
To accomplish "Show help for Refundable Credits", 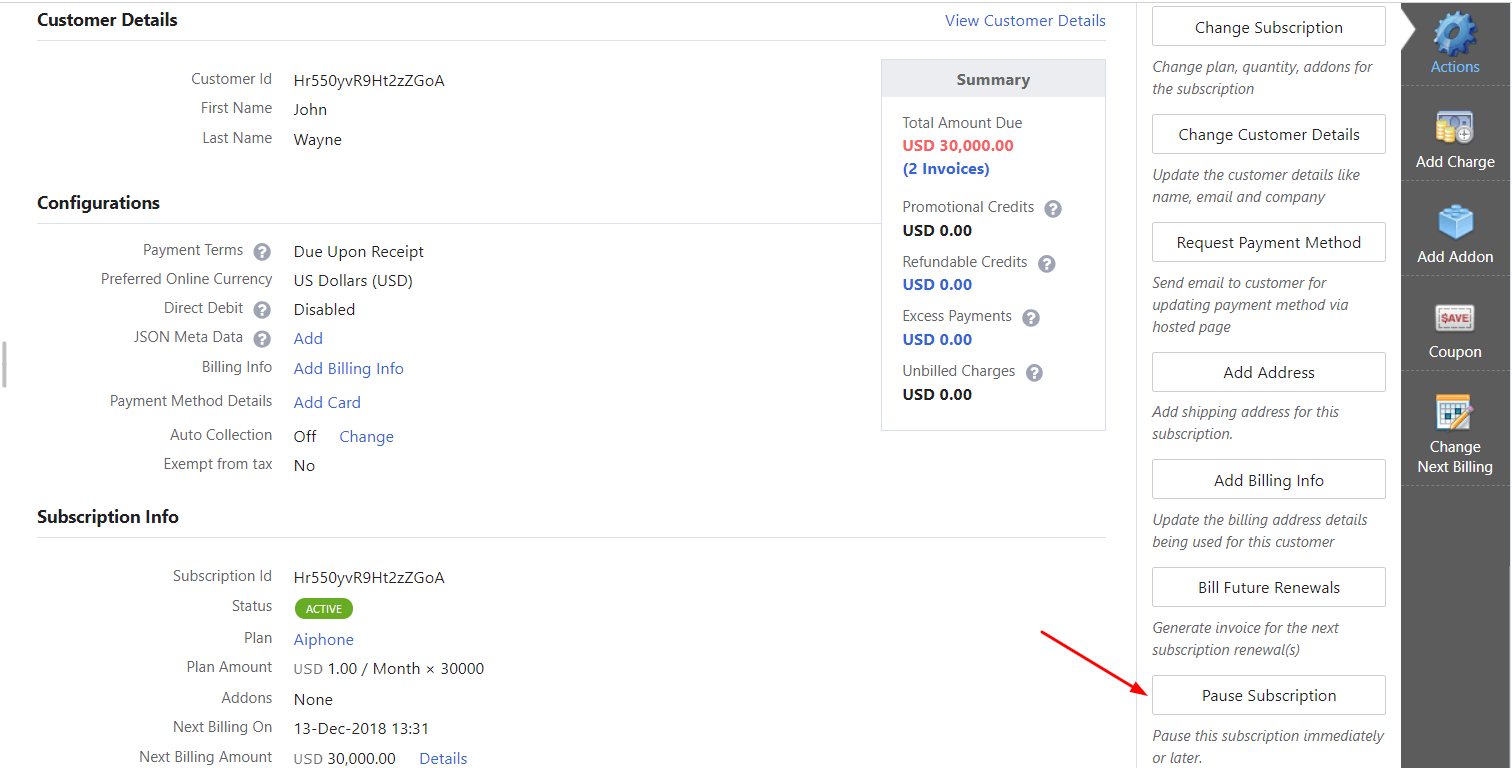I will 1047,264.
